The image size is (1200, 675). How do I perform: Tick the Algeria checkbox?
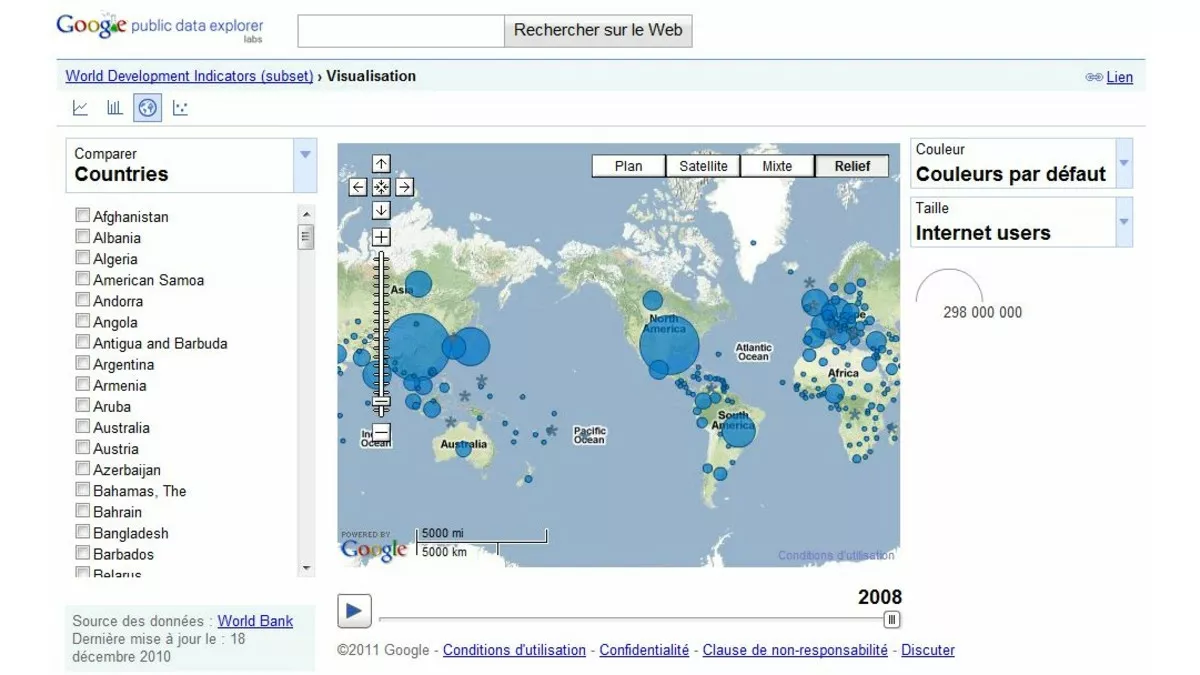[83, 257]
